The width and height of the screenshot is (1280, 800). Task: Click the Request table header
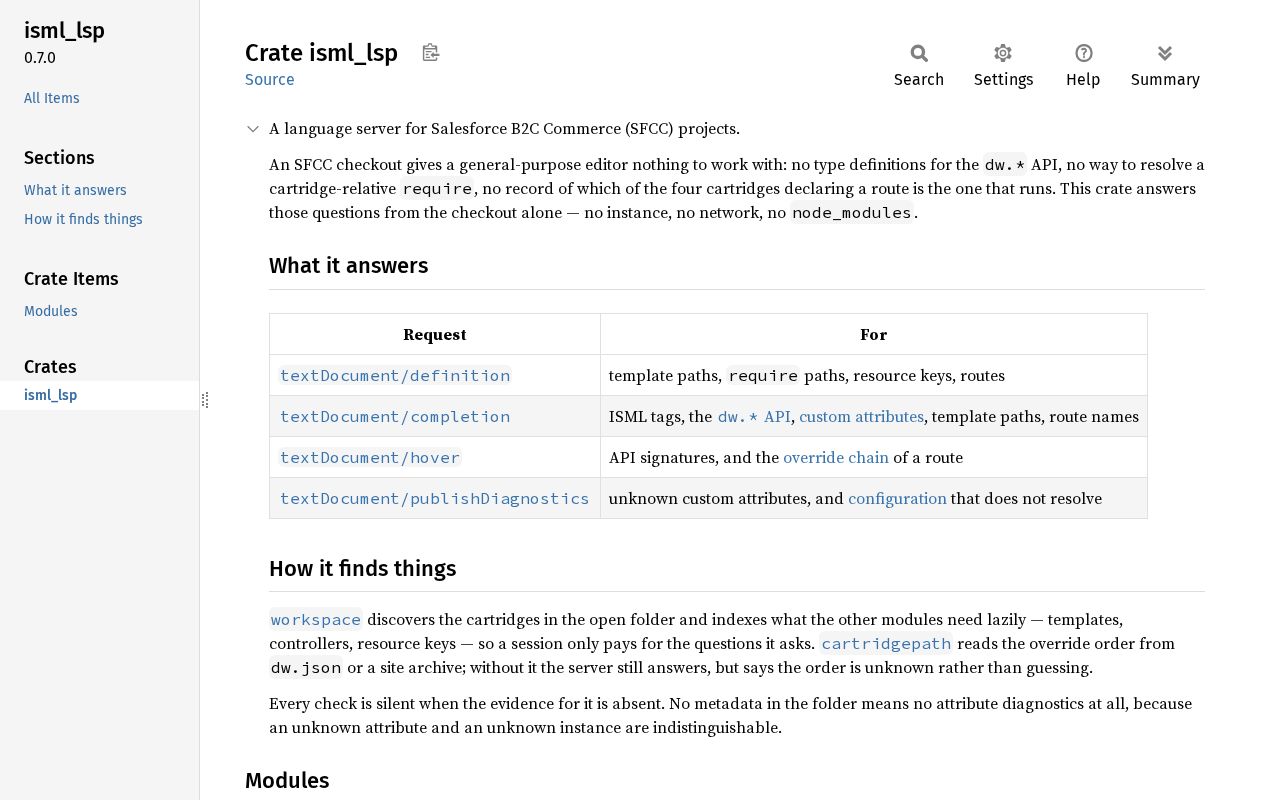point(435,334)
